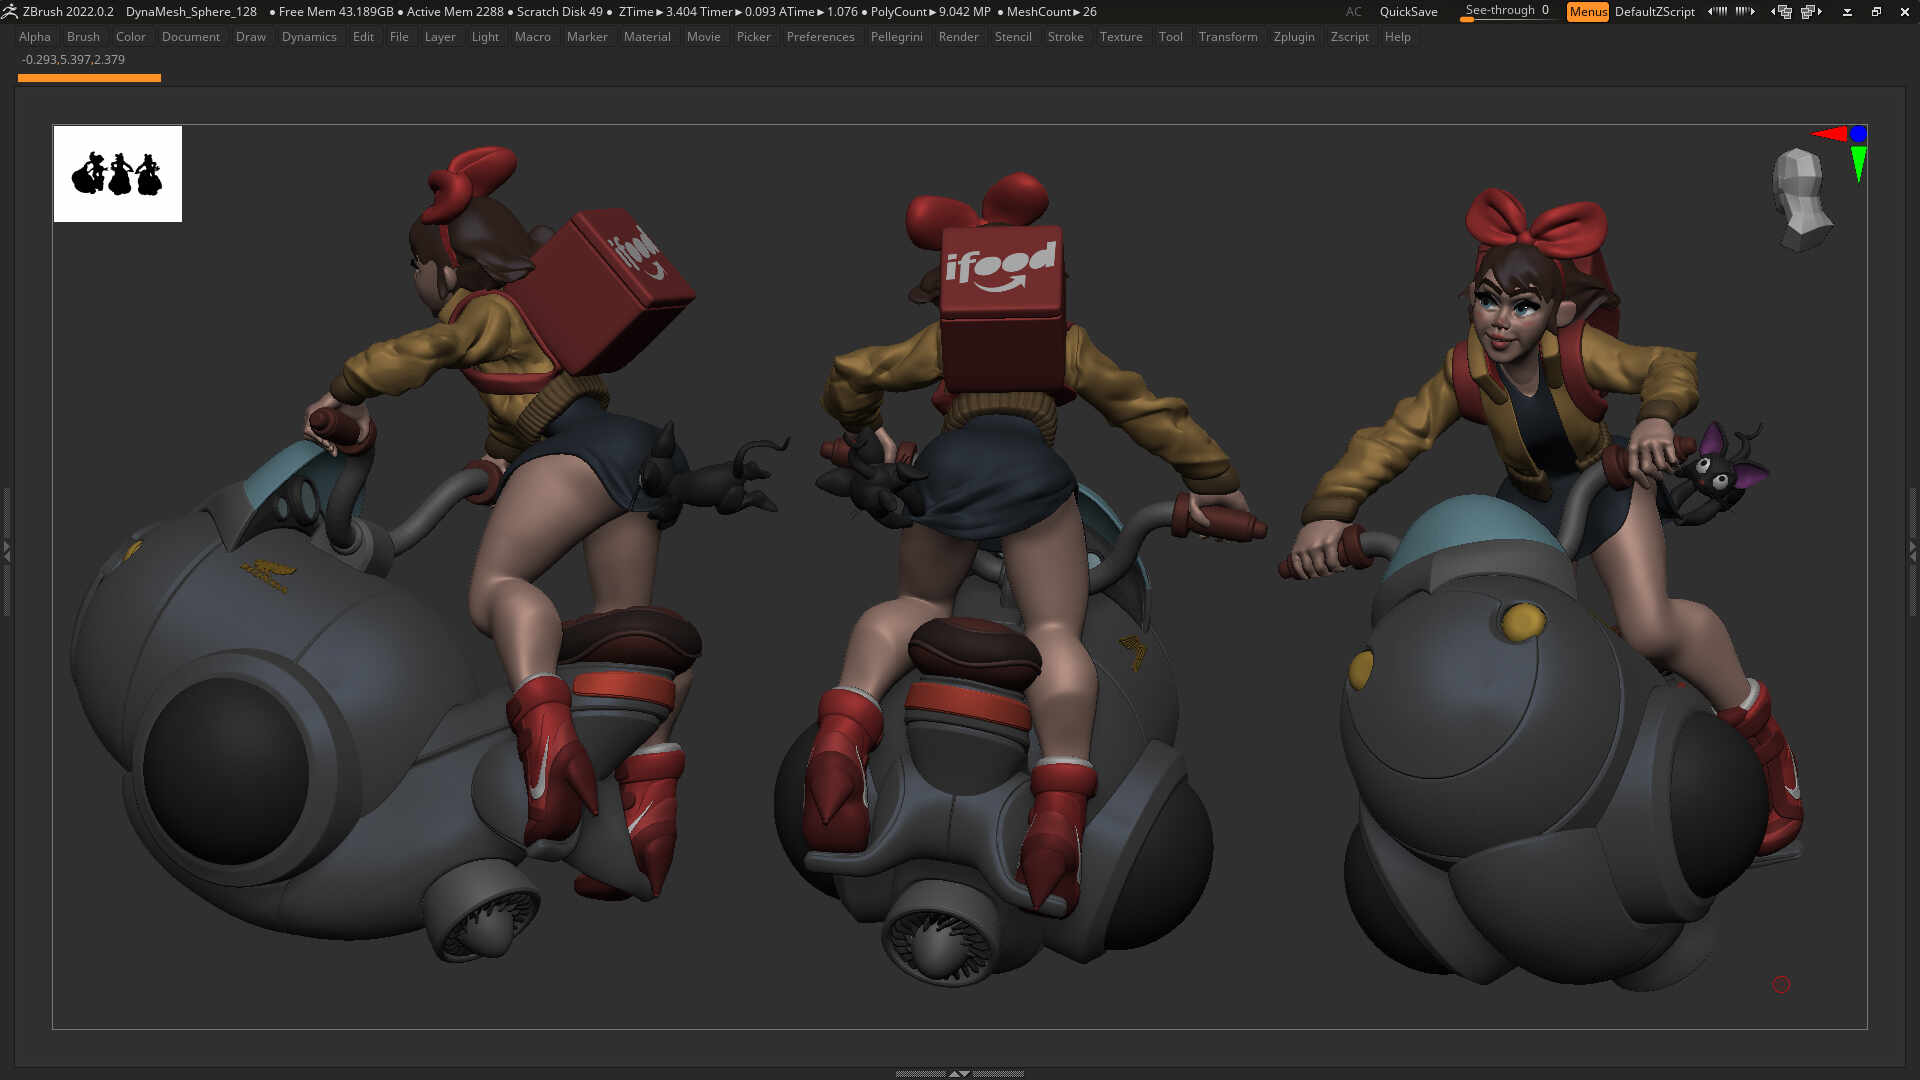The image size is (1920, 1080).
Task: Open the Help menu
Action: tap(1398, 37)
